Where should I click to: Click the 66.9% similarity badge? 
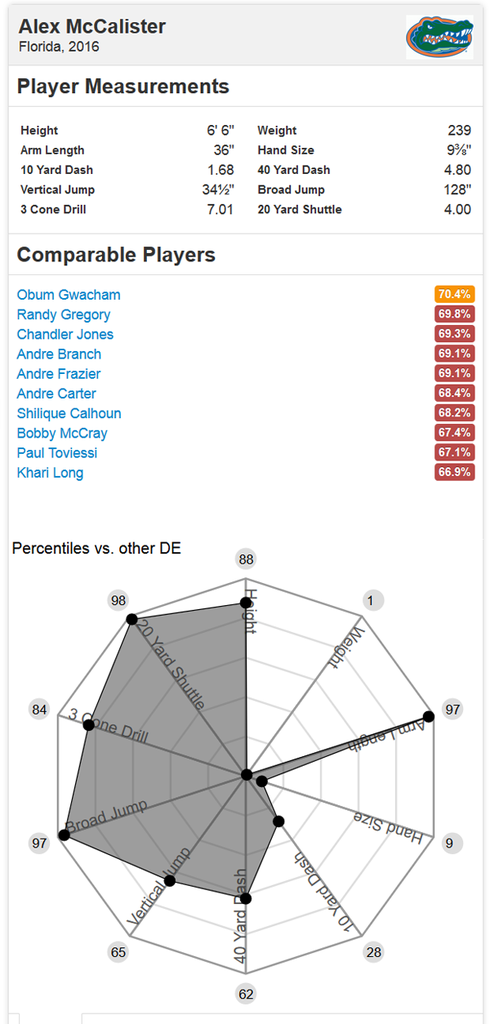click(454, 472)
